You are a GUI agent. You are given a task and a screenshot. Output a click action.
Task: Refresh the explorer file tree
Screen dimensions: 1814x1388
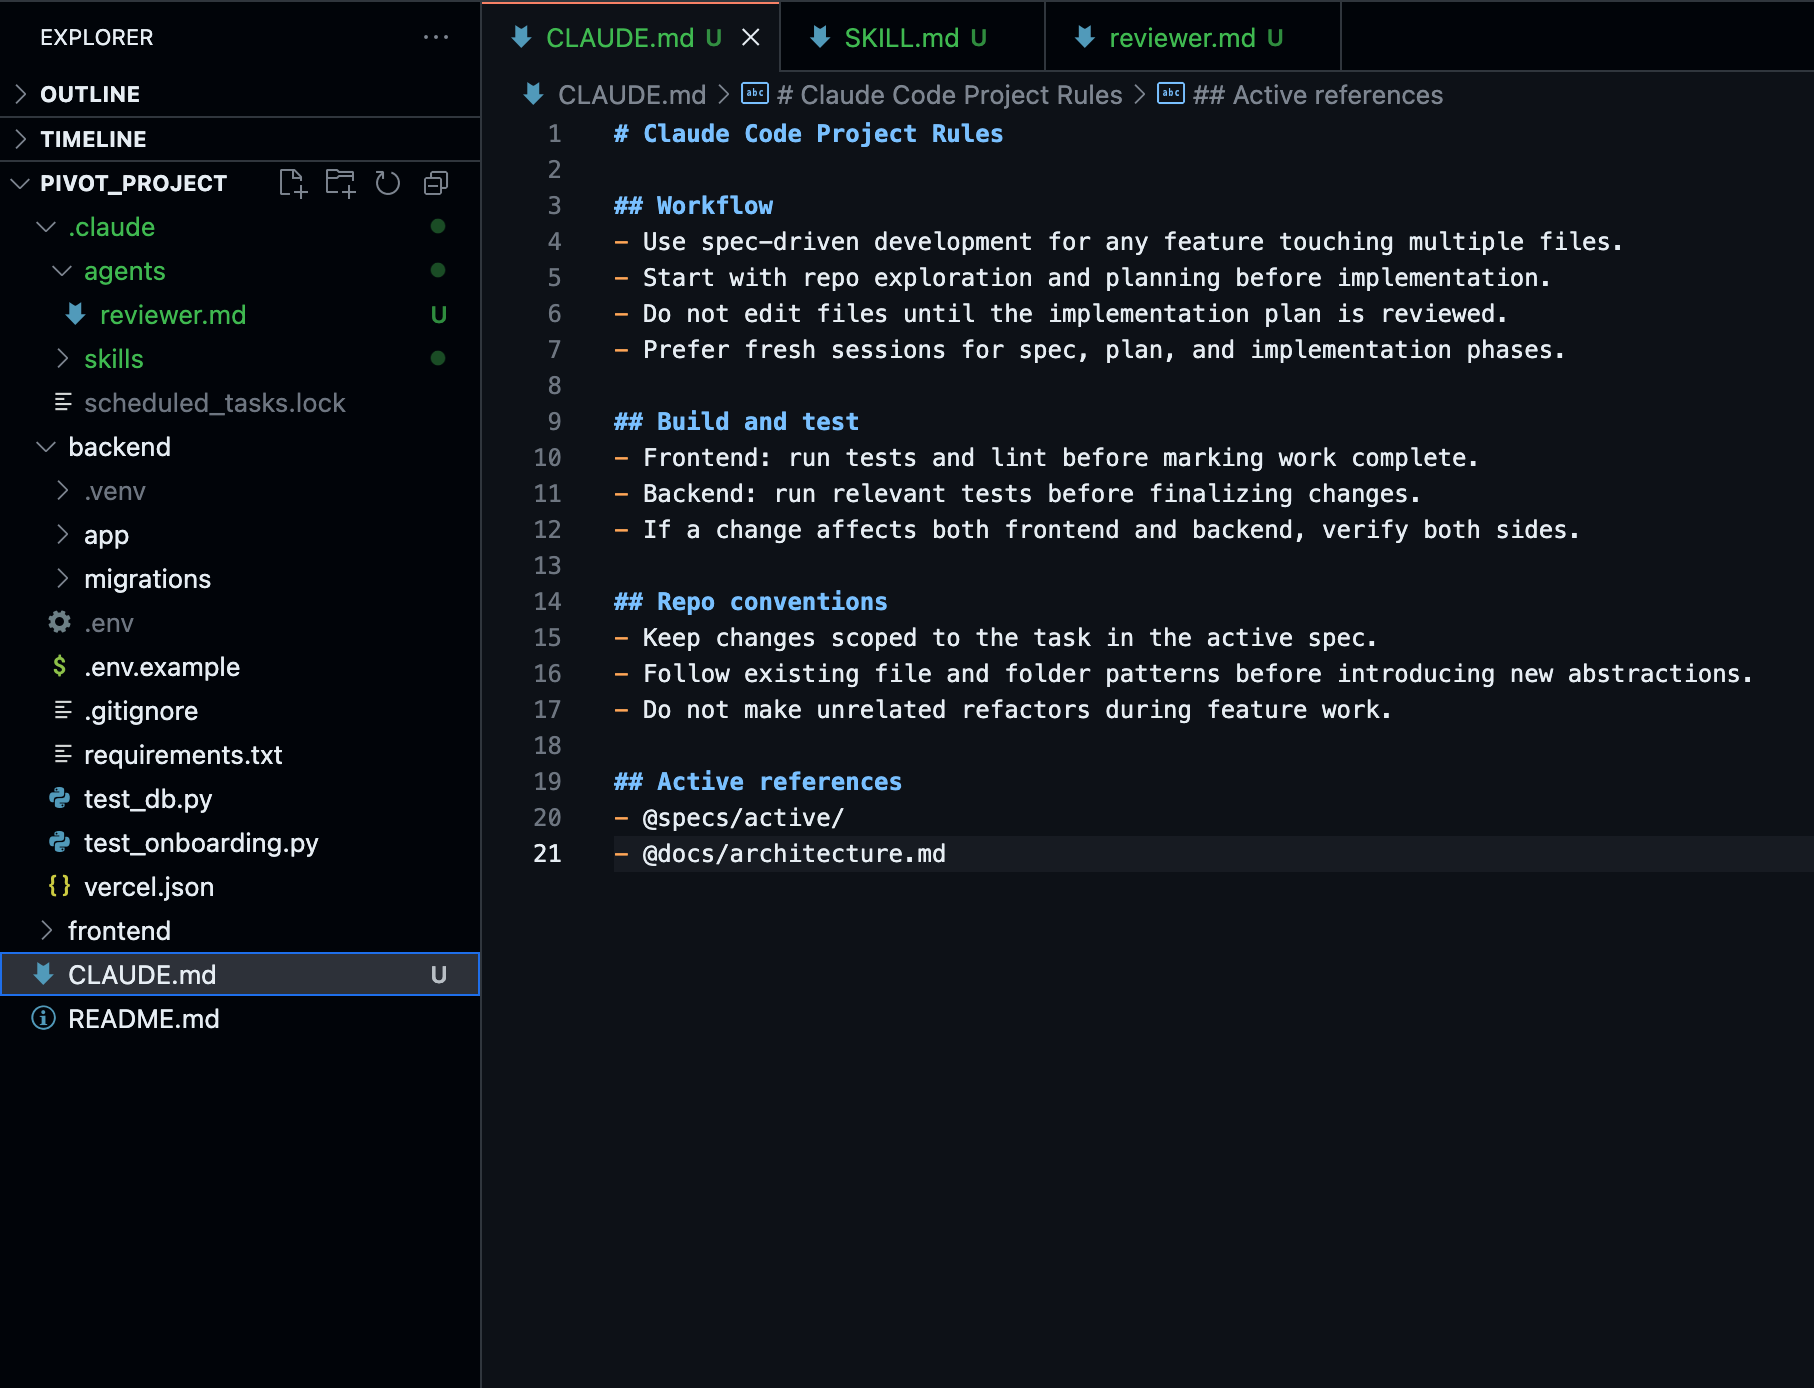point(388,183)
